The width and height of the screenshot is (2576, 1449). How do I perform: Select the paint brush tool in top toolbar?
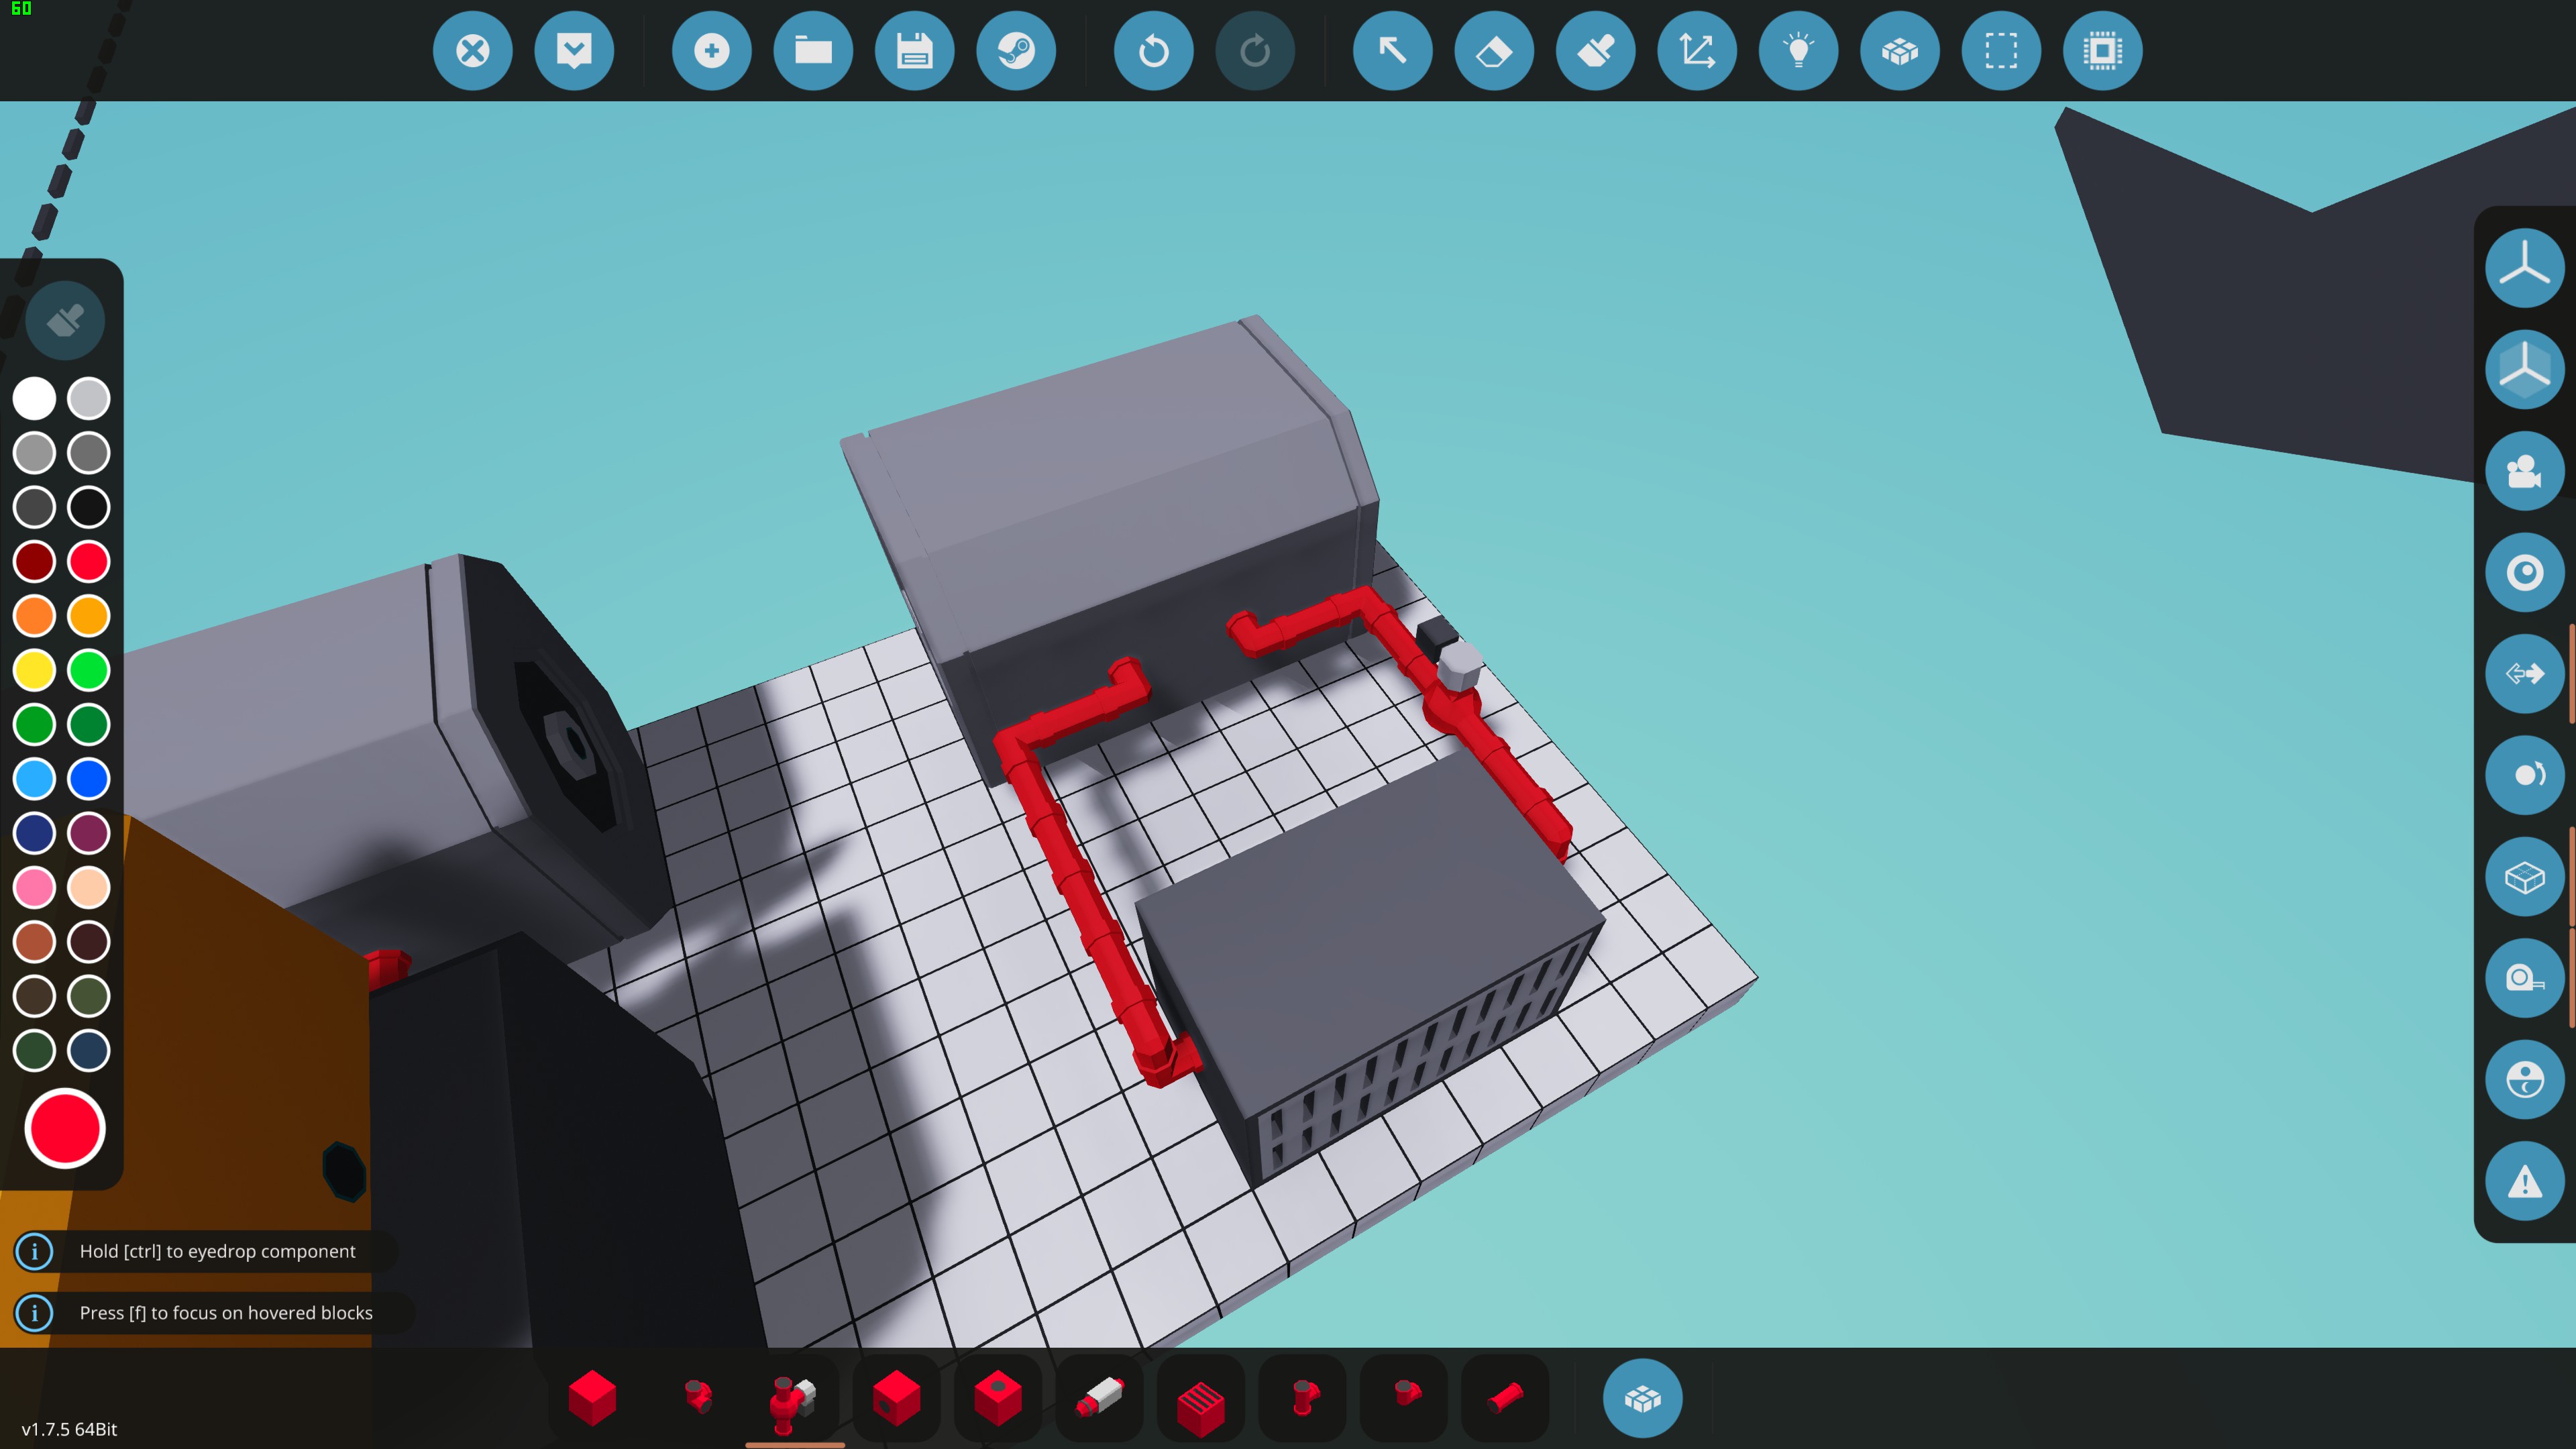tap(1595, 51)
